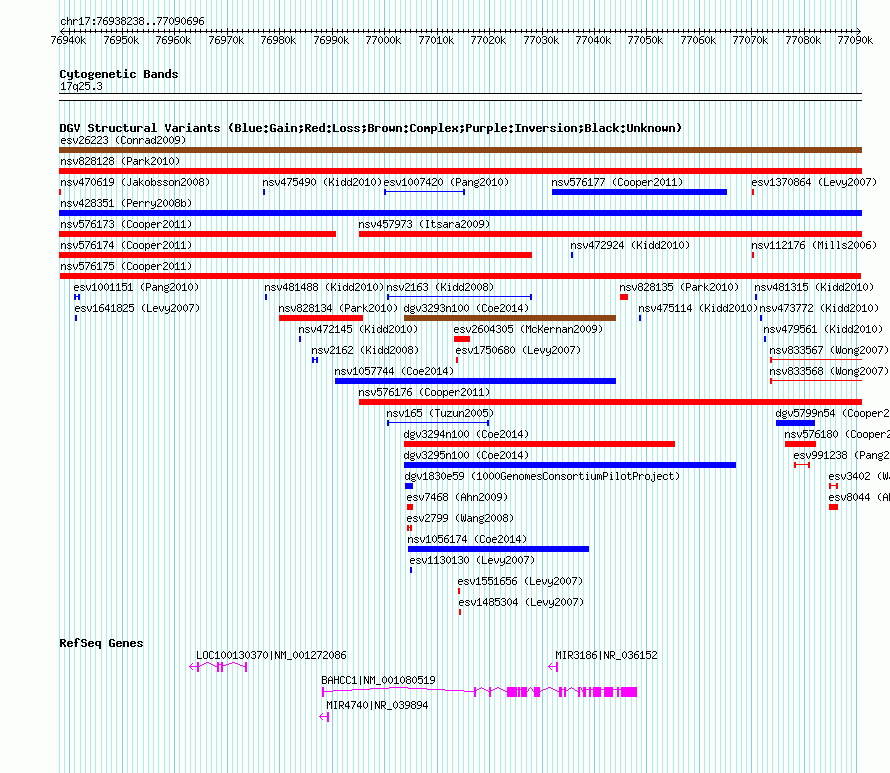Click the dgv3295n100 (Coe2014) blue bar
The width and height of the screenshot is (890, 773).
tap(570, 465)
